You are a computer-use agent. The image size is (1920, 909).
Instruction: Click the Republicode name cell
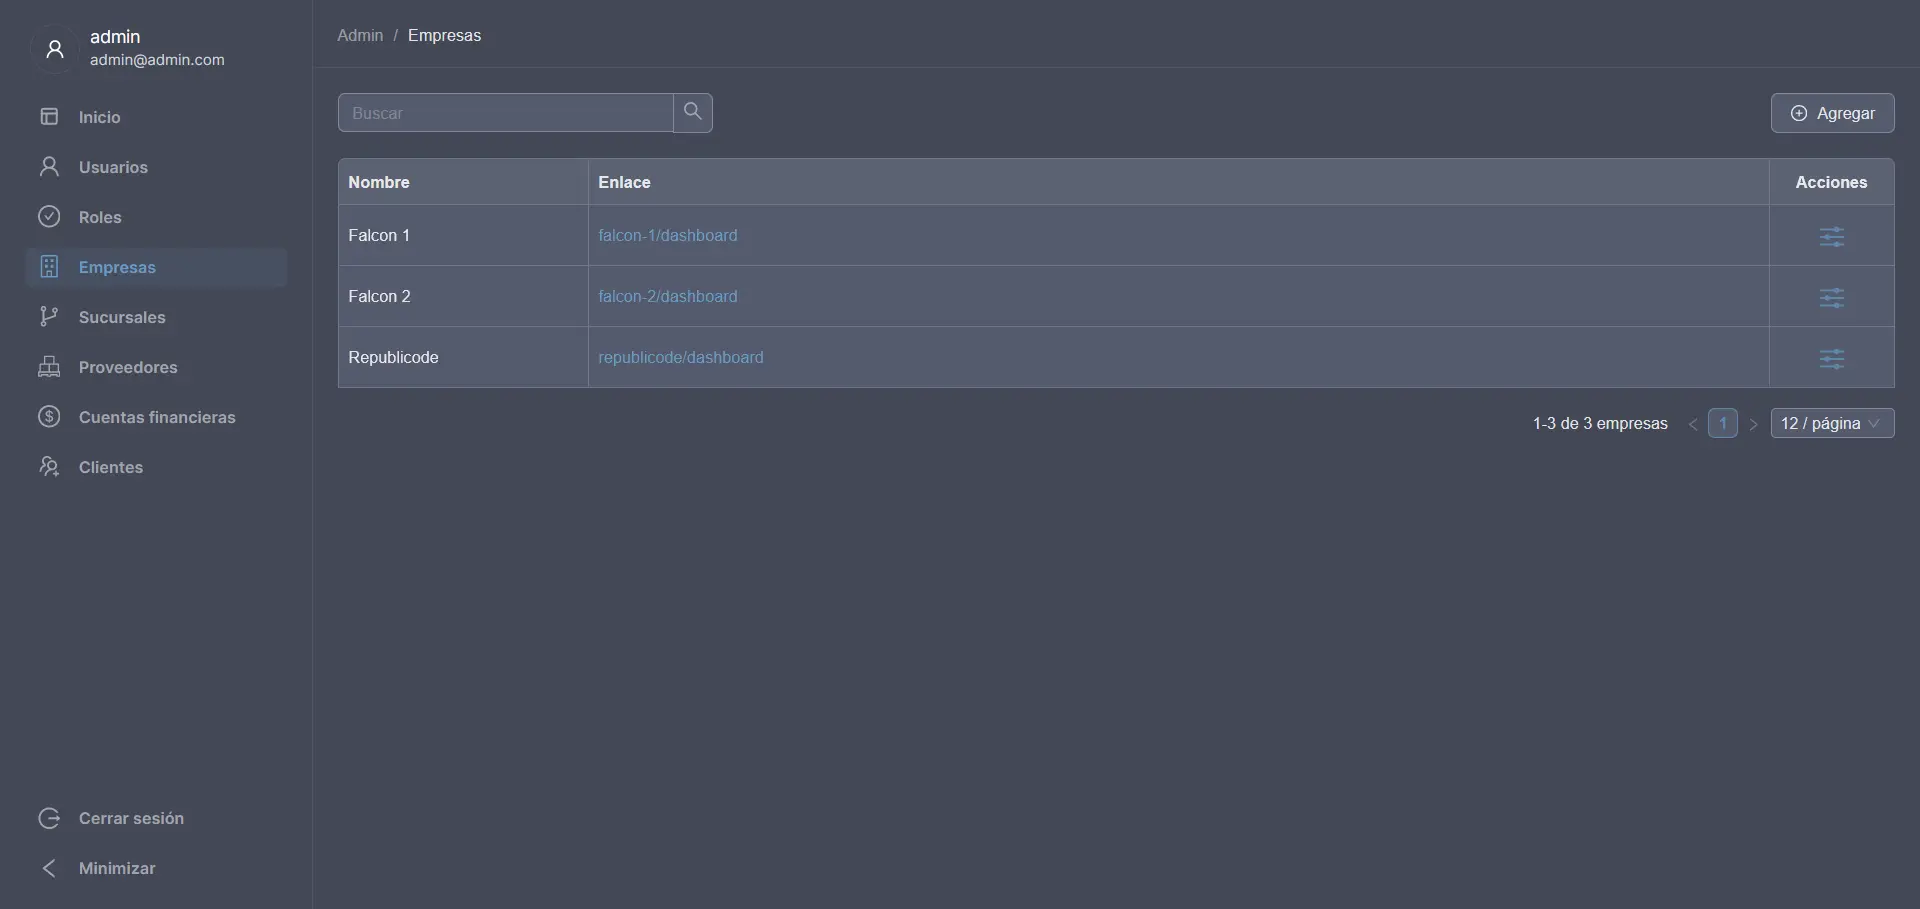(x=463, y=357)
